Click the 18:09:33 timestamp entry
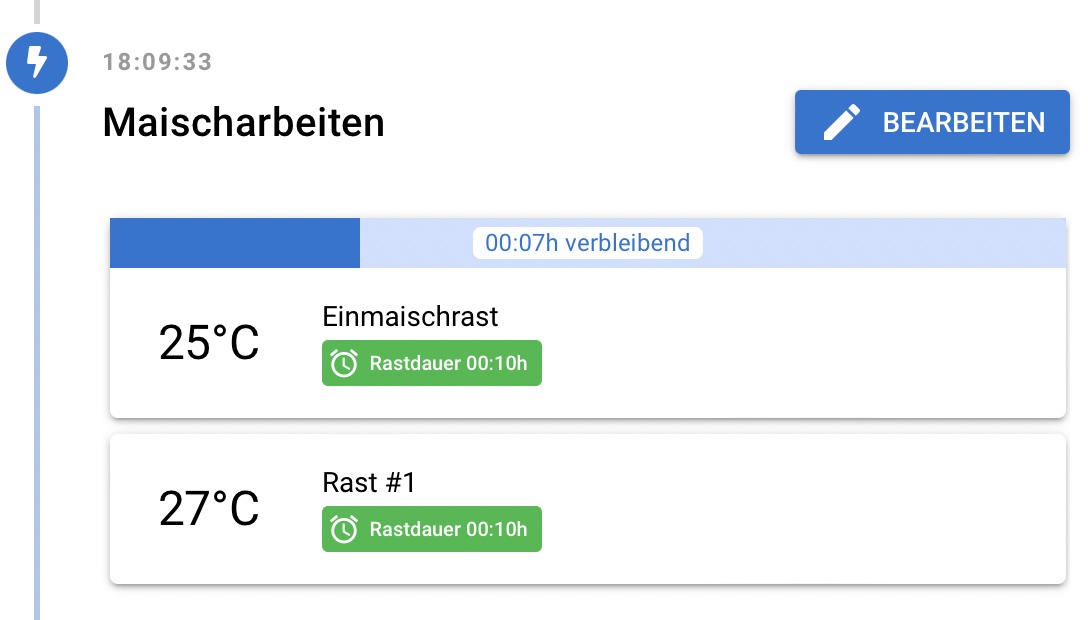Viewport: 1088px width, 620px height. [x=155, y=61]
